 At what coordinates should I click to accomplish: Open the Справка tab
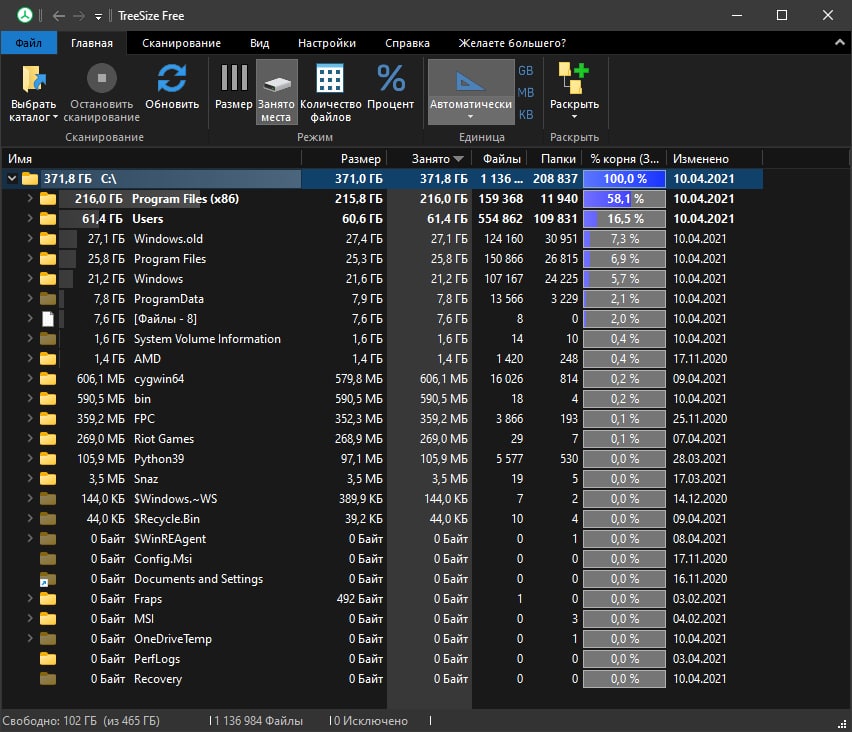click(x=407, y=43)
